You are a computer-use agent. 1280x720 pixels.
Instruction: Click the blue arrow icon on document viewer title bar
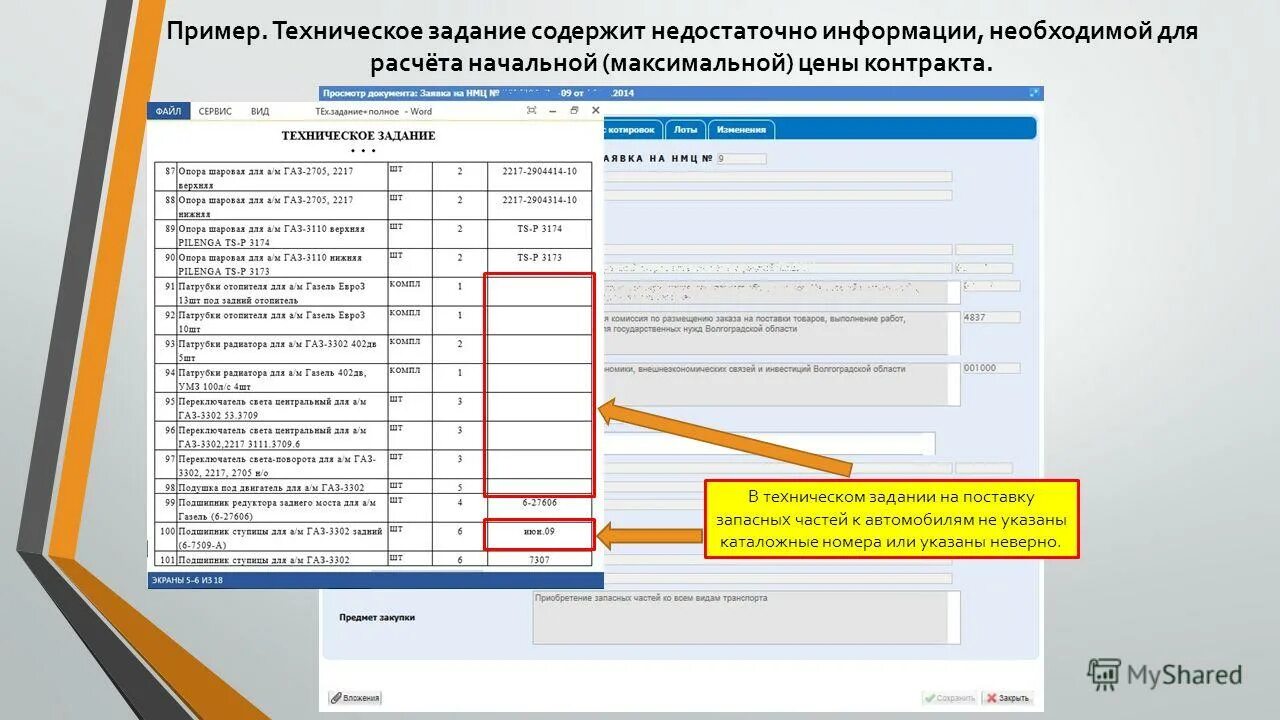tap(1034, 92)
